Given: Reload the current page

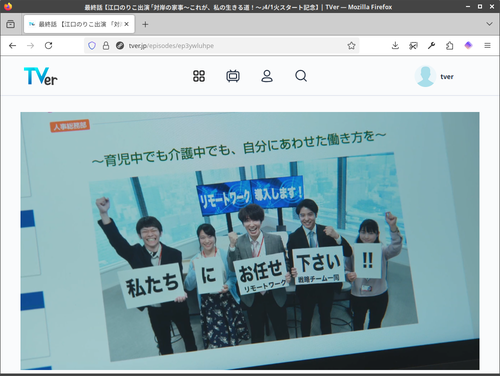Looking at the screenshot, I should click(x=49, y=46).
